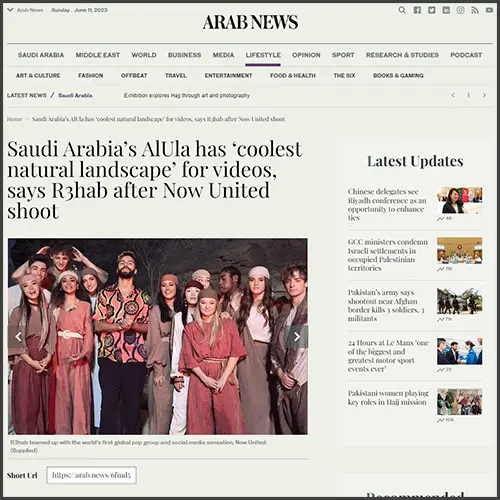Screen dimensions: 500x500
Task: Go to next slideshow photo
Action: click(x=297, y=337)
